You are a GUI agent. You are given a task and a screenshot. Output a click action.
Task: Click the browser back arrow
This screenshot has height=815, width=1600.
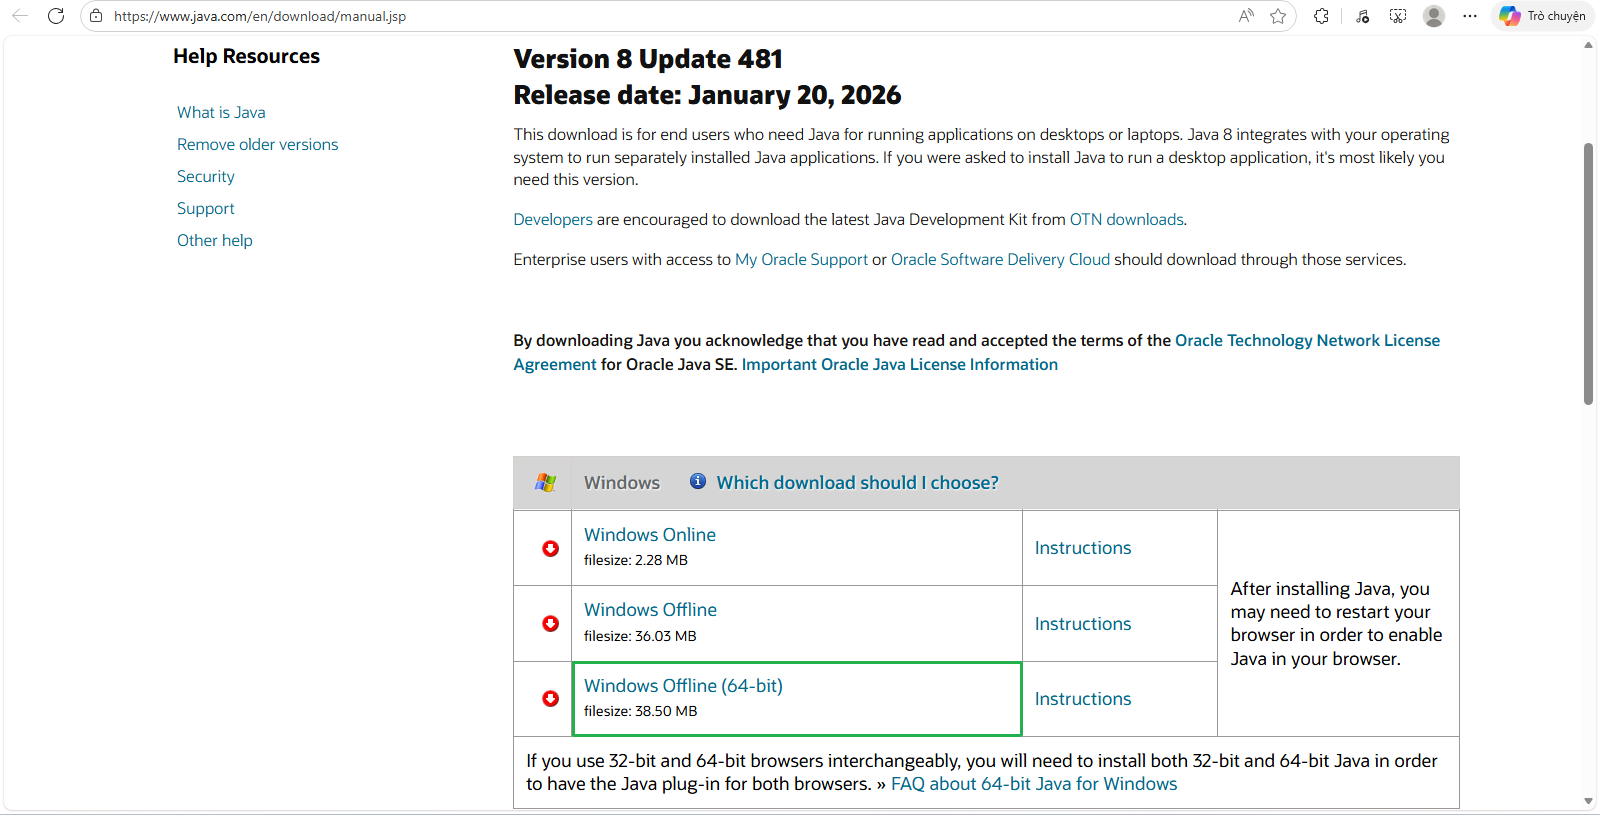20,16
